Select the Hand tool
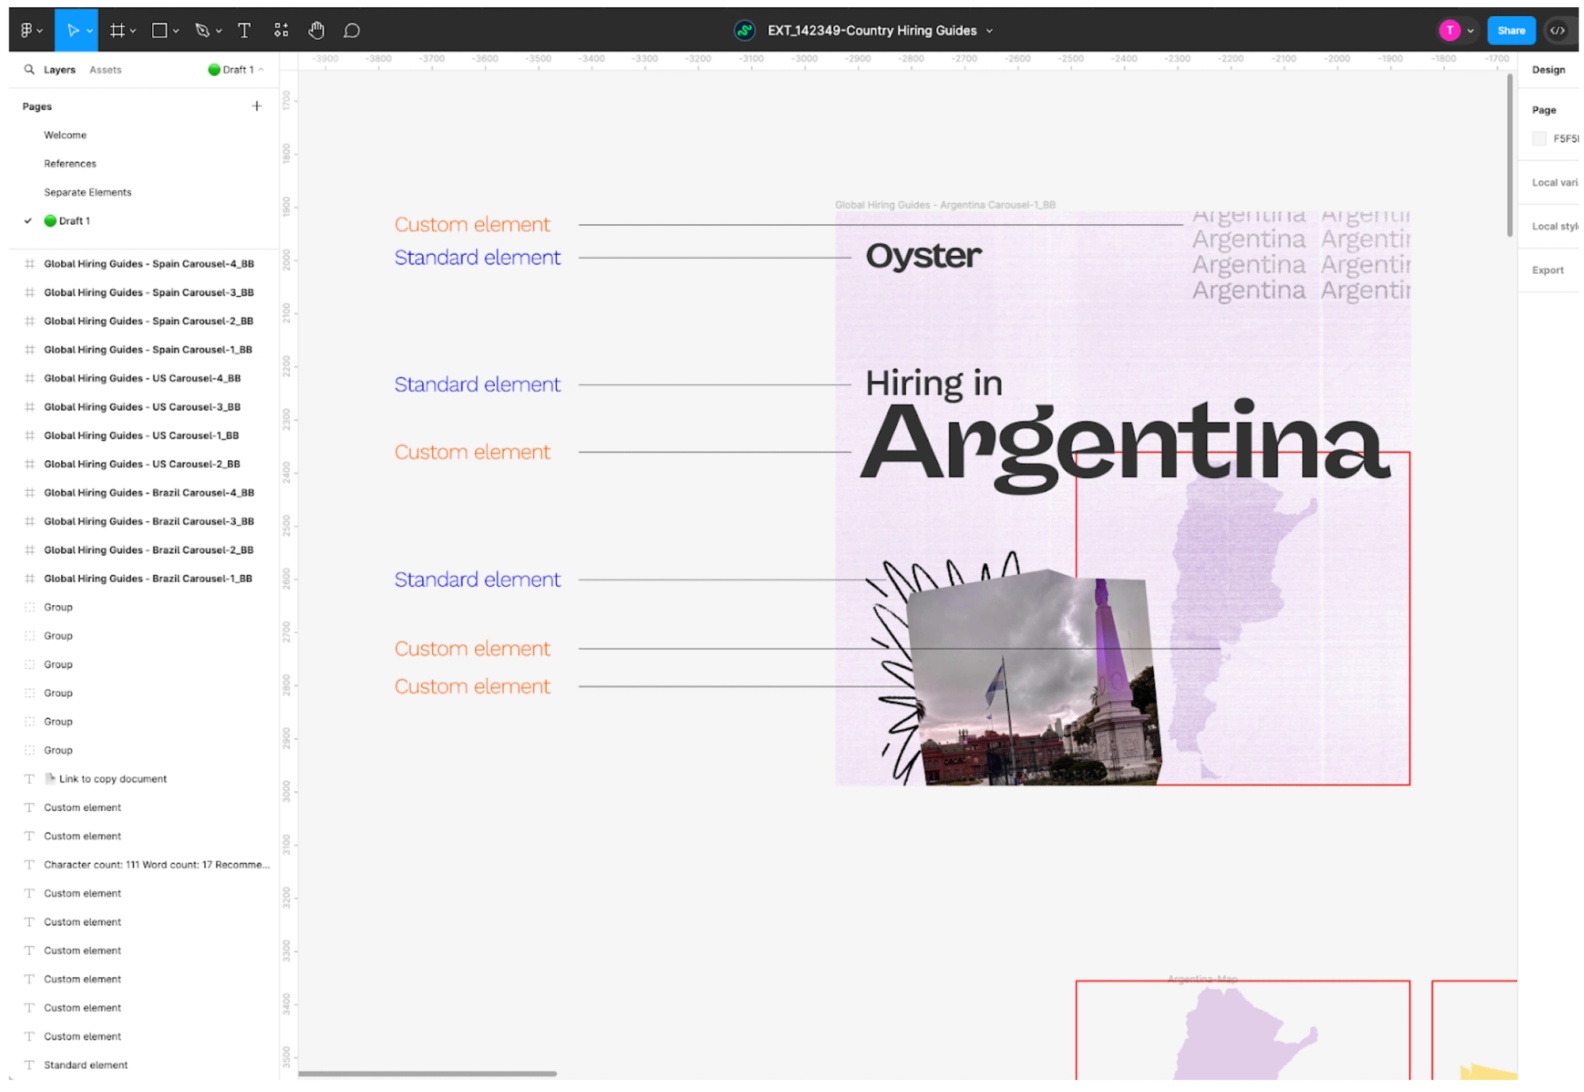This screenshot has height=1092, width=1584. [x=316, y=30]
